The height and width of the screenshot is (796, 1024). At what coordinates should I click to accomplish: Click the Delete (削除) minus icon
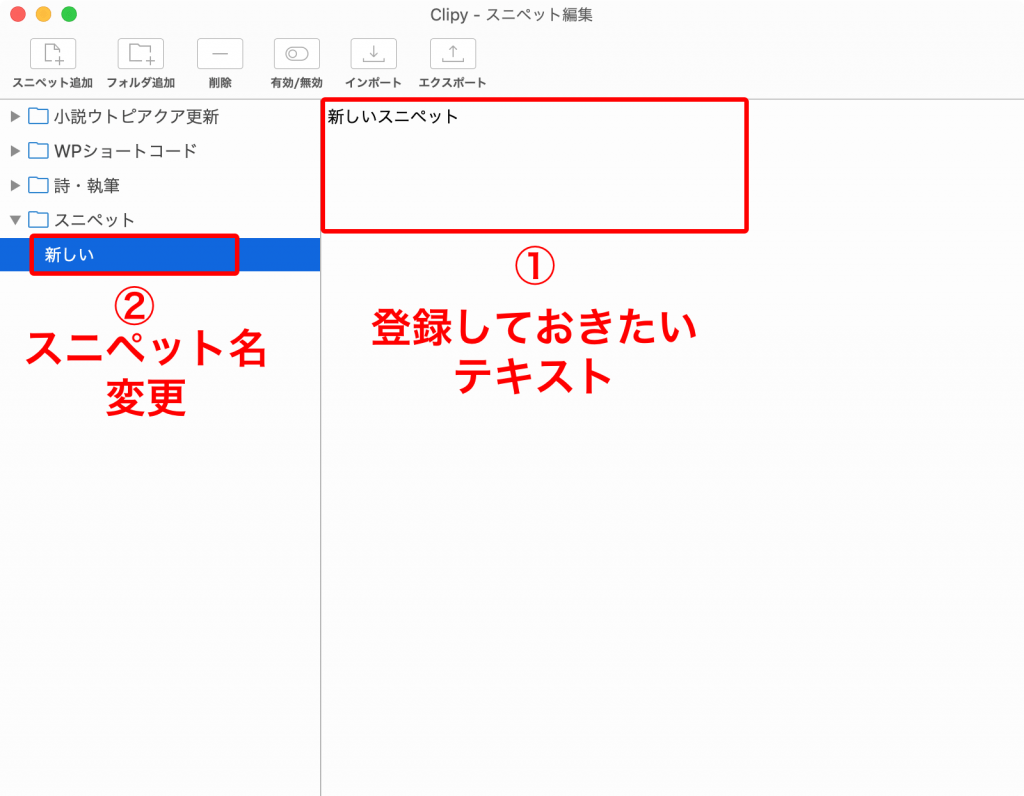pos(220,54)
